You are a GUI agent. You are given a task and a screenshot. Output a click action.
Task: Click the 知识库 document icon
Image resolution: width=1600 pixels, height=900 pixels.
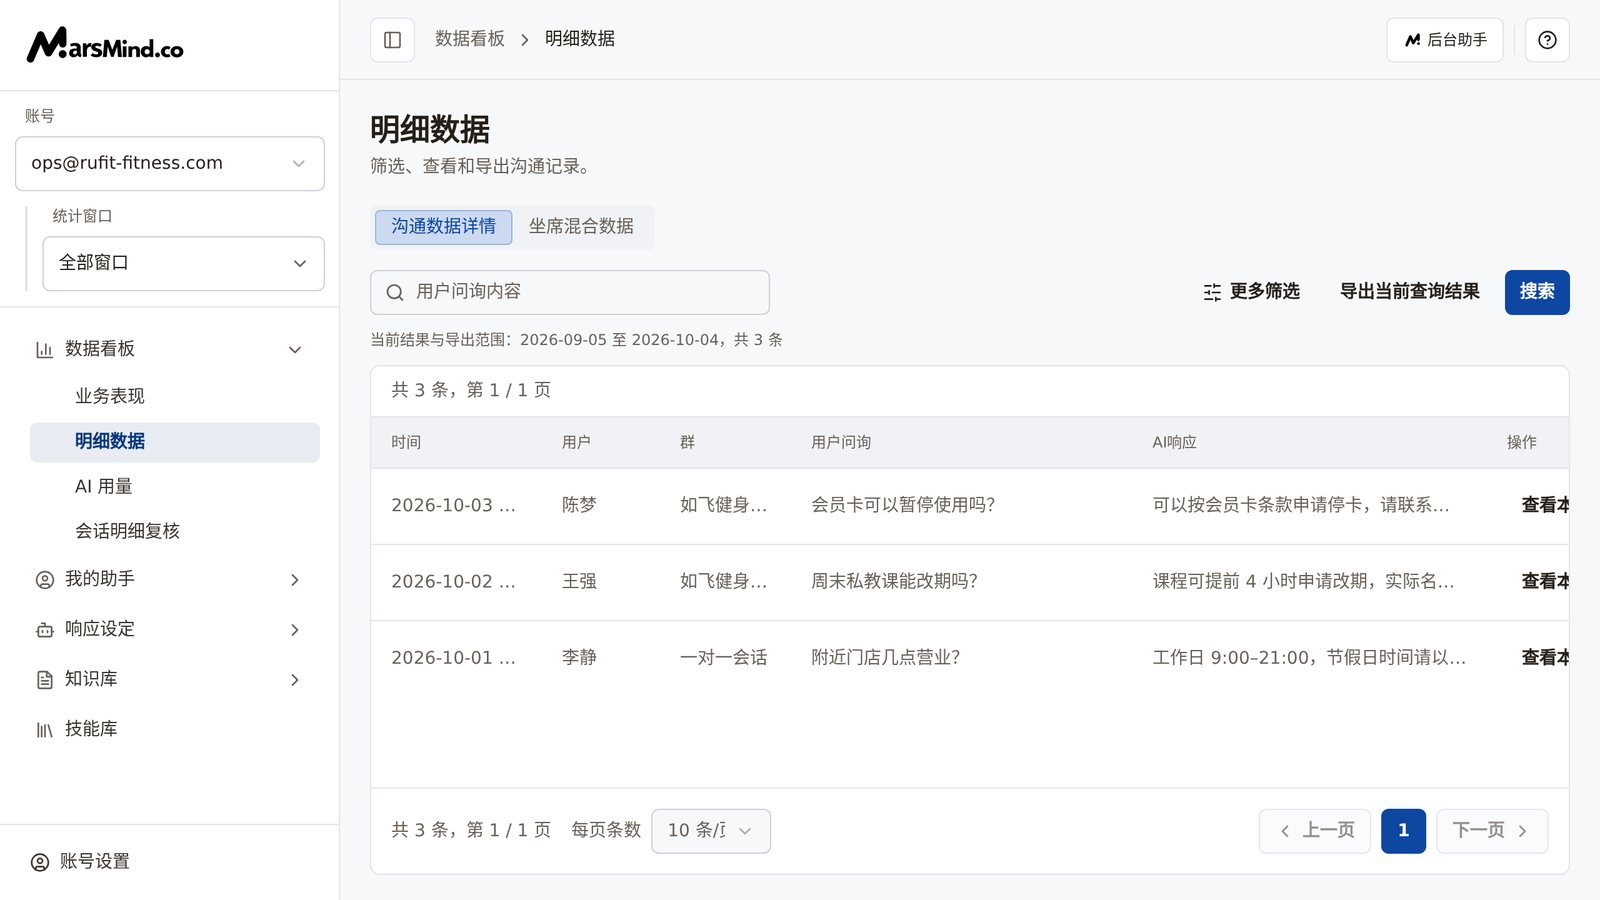coord(44,680)
